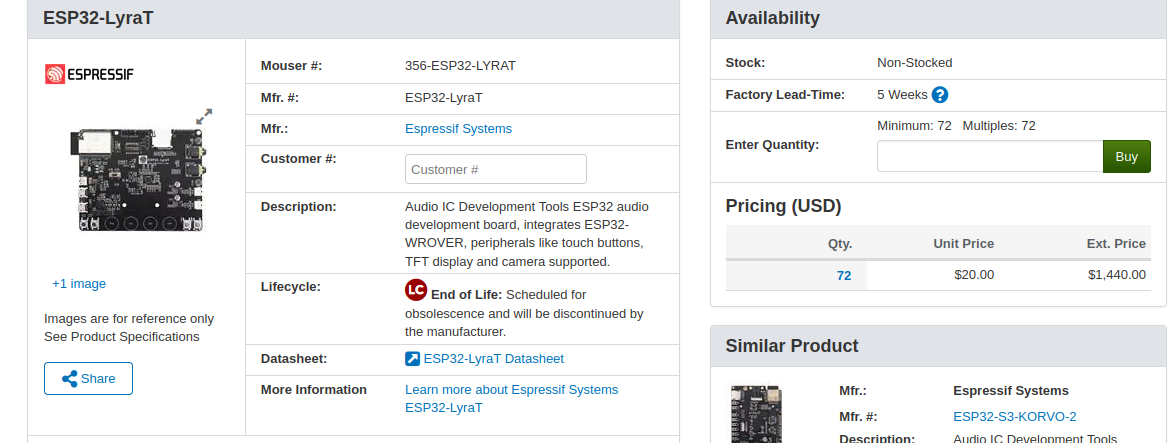Click Espressif Systems in Similar Product panel
Screen dimensions: 1174x443
1011,391
